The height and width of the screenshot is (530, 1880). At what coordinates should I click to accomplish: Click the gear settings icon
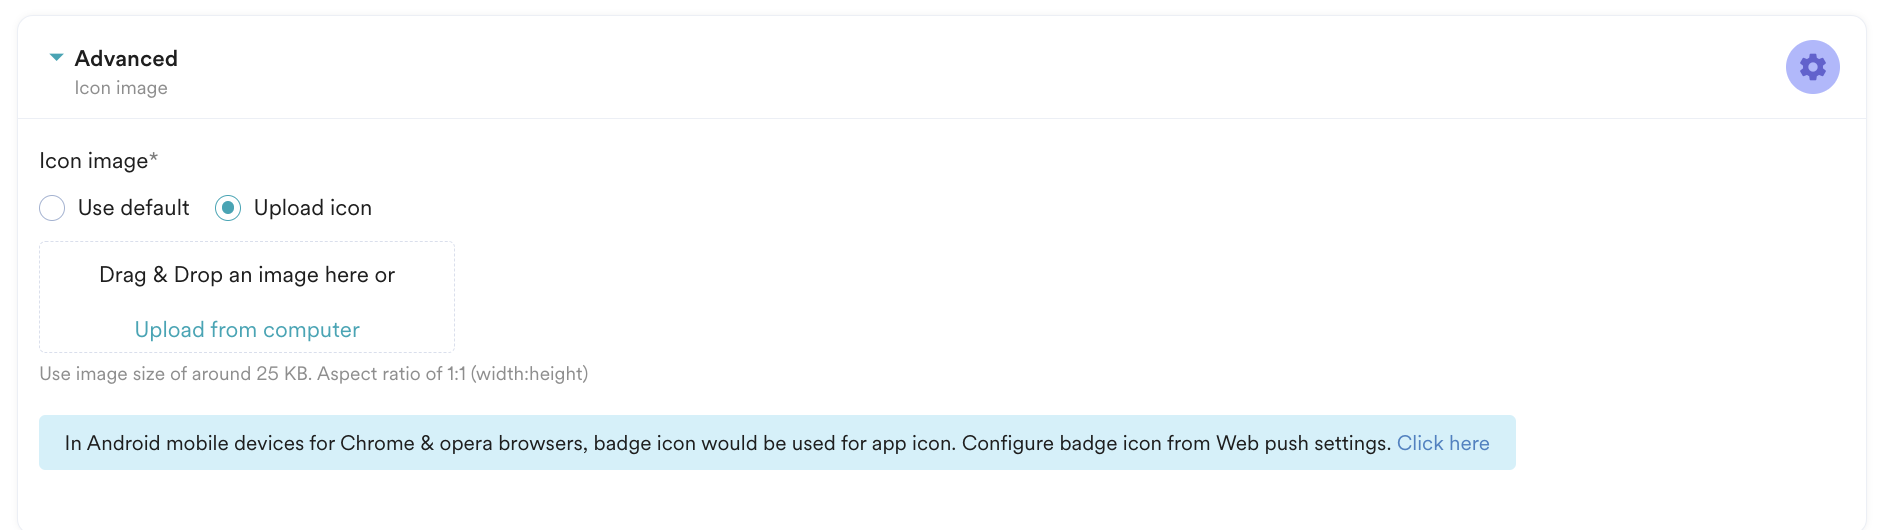pyautogui.click(x=1812, y=67)
